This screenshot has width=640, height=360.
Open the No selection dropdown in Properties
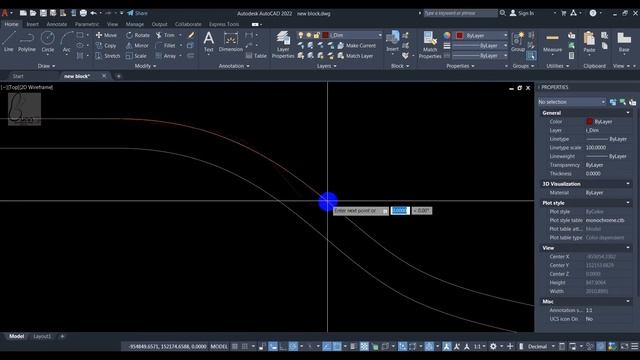point(571,102)
